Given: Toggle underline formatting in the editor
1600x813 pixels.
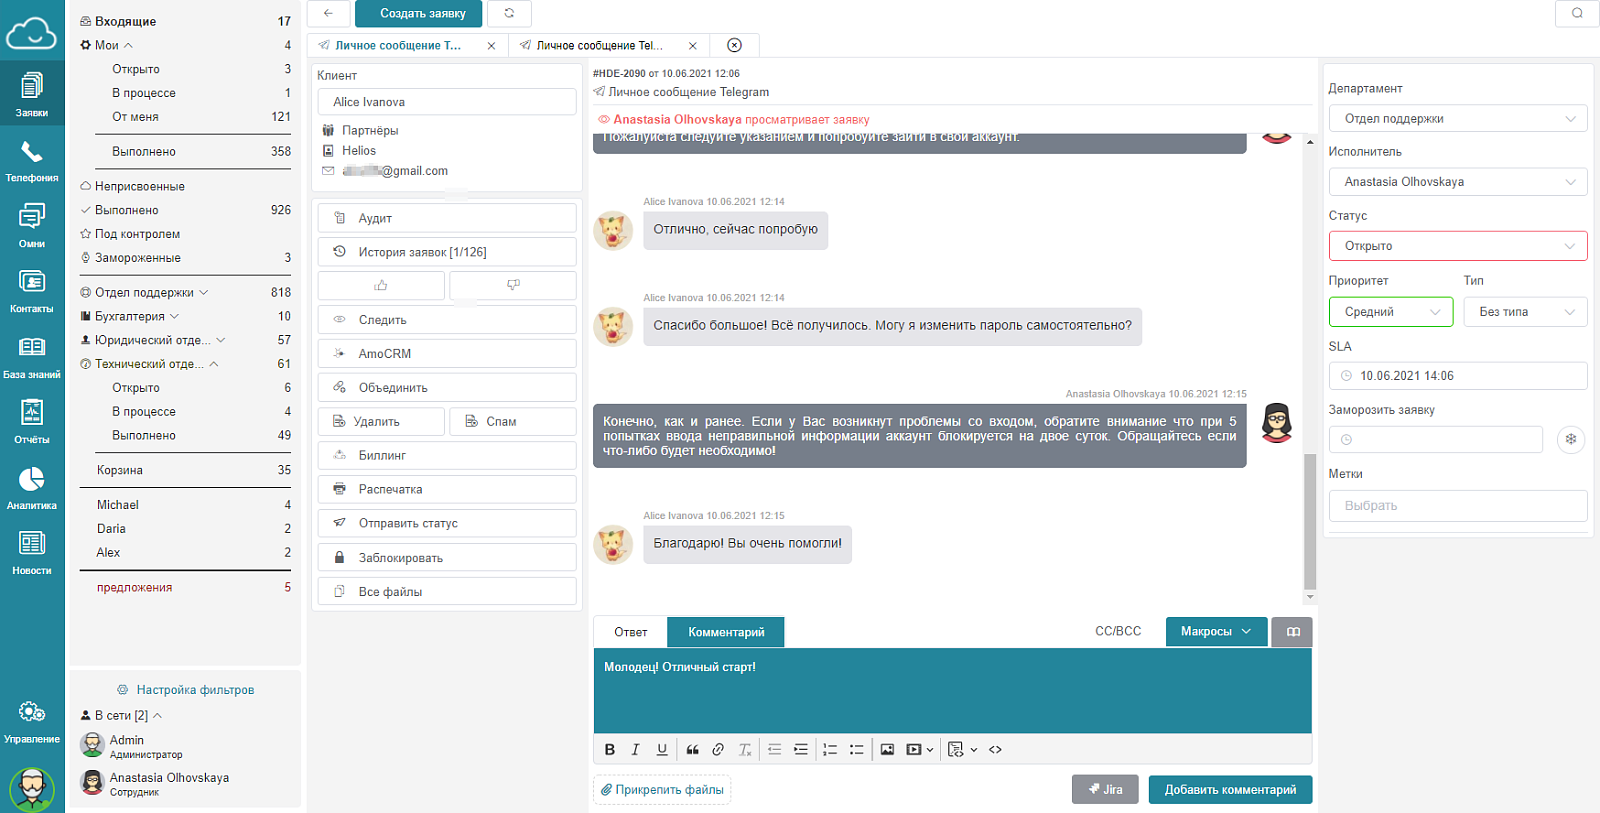Looking at the screenshot, I should [x=662, y=749].
